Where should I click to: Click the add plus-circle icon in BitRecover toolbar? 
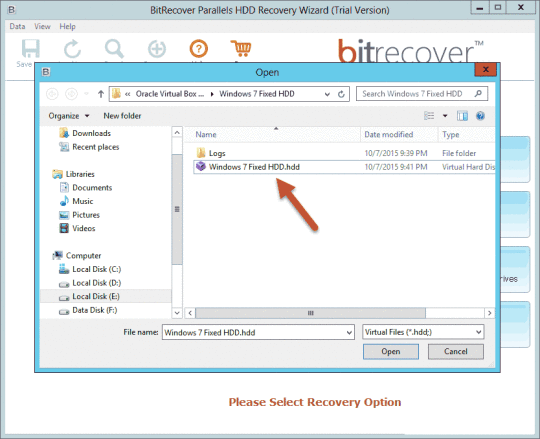(157, 49)
